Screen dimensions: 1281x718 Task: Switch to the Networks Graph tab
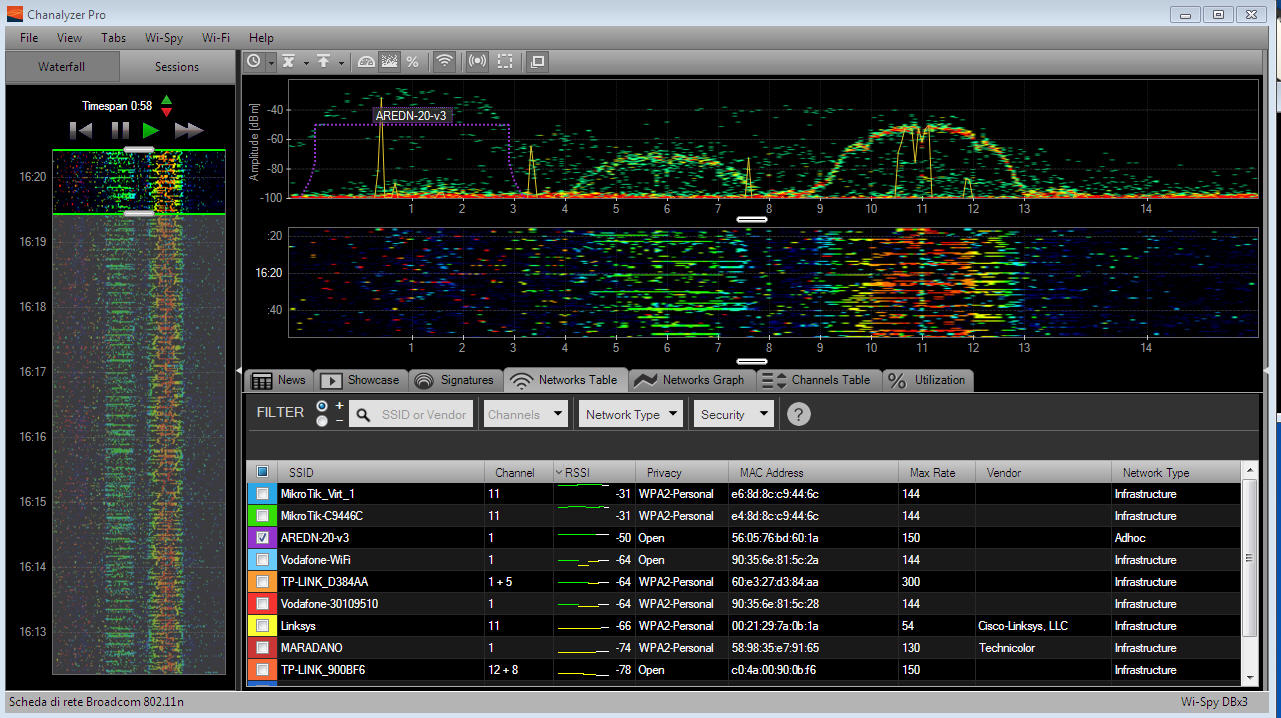tap(691, 380)
